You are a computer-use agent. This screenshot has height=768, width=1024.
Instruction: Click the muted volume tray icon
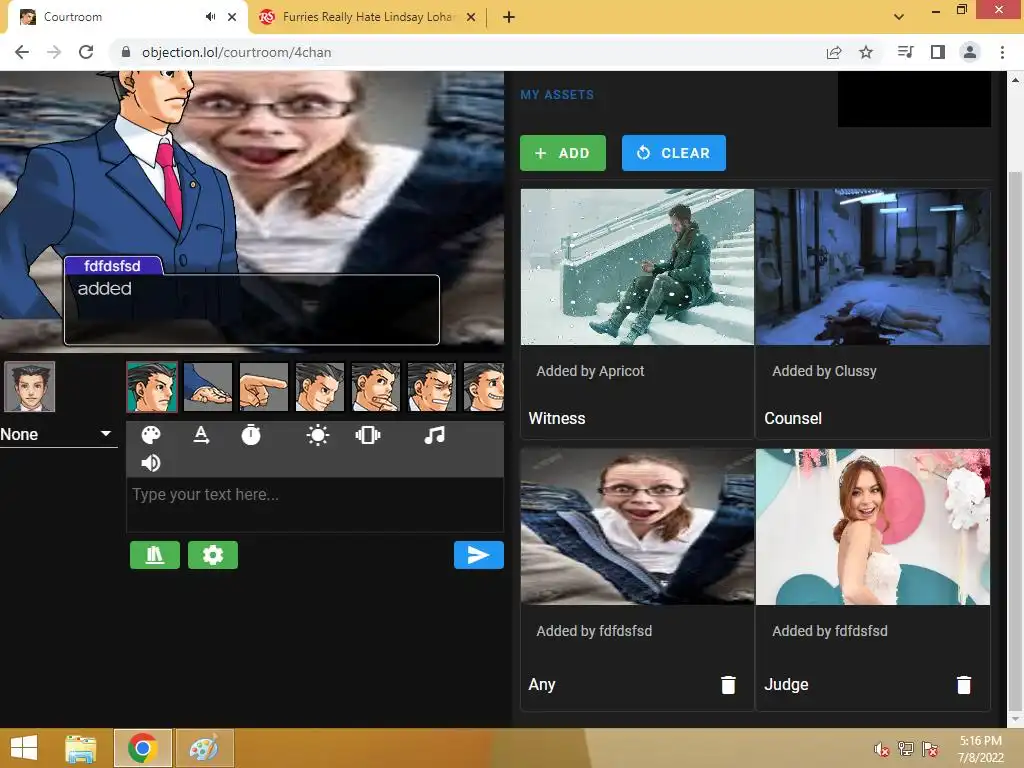point(882,749)
